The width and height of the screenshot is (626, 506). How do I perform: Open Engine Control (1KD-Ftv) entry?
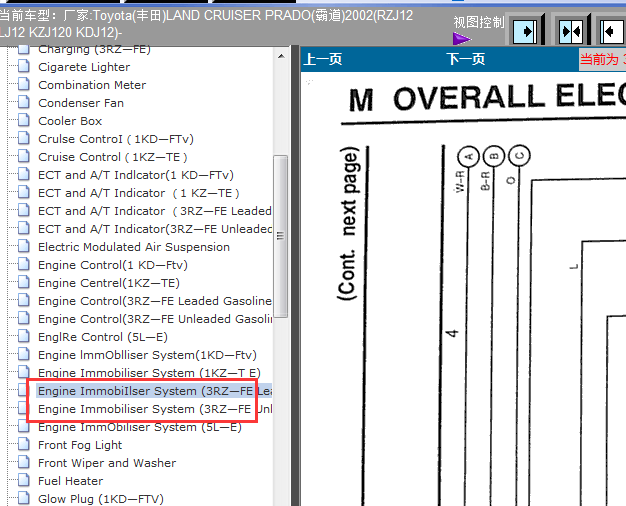113,265
